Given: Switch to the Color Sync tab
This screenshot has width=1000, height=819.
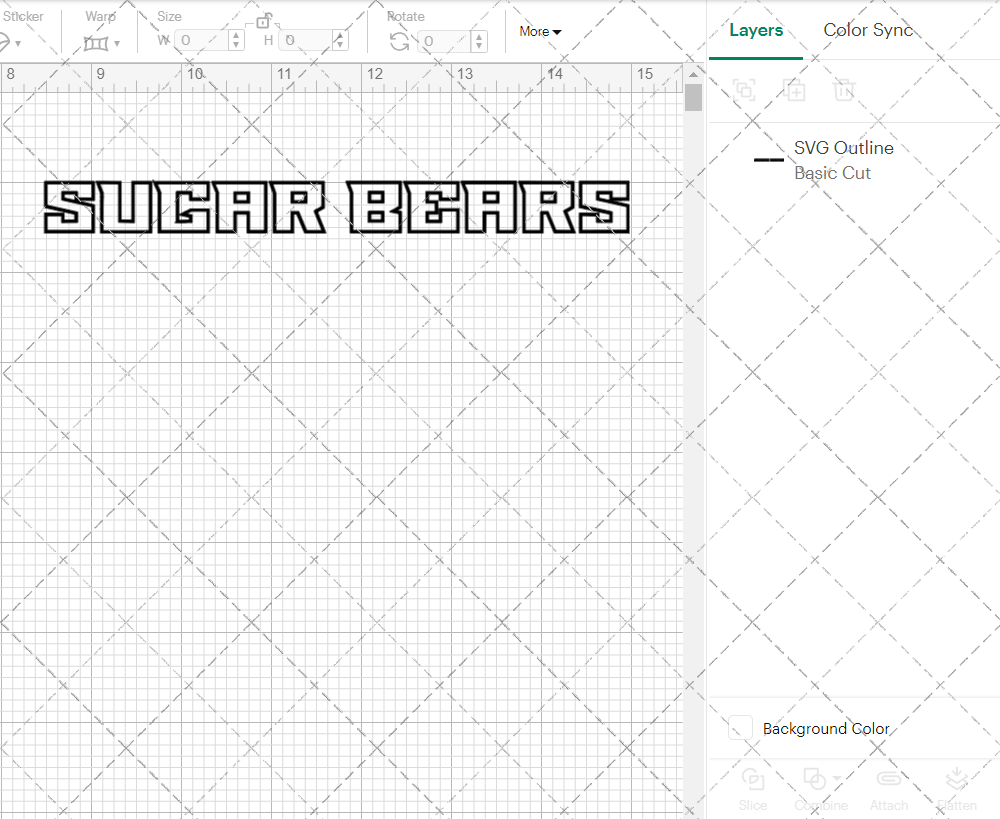Looking at the screenshot, I should (x=868, y=30).
